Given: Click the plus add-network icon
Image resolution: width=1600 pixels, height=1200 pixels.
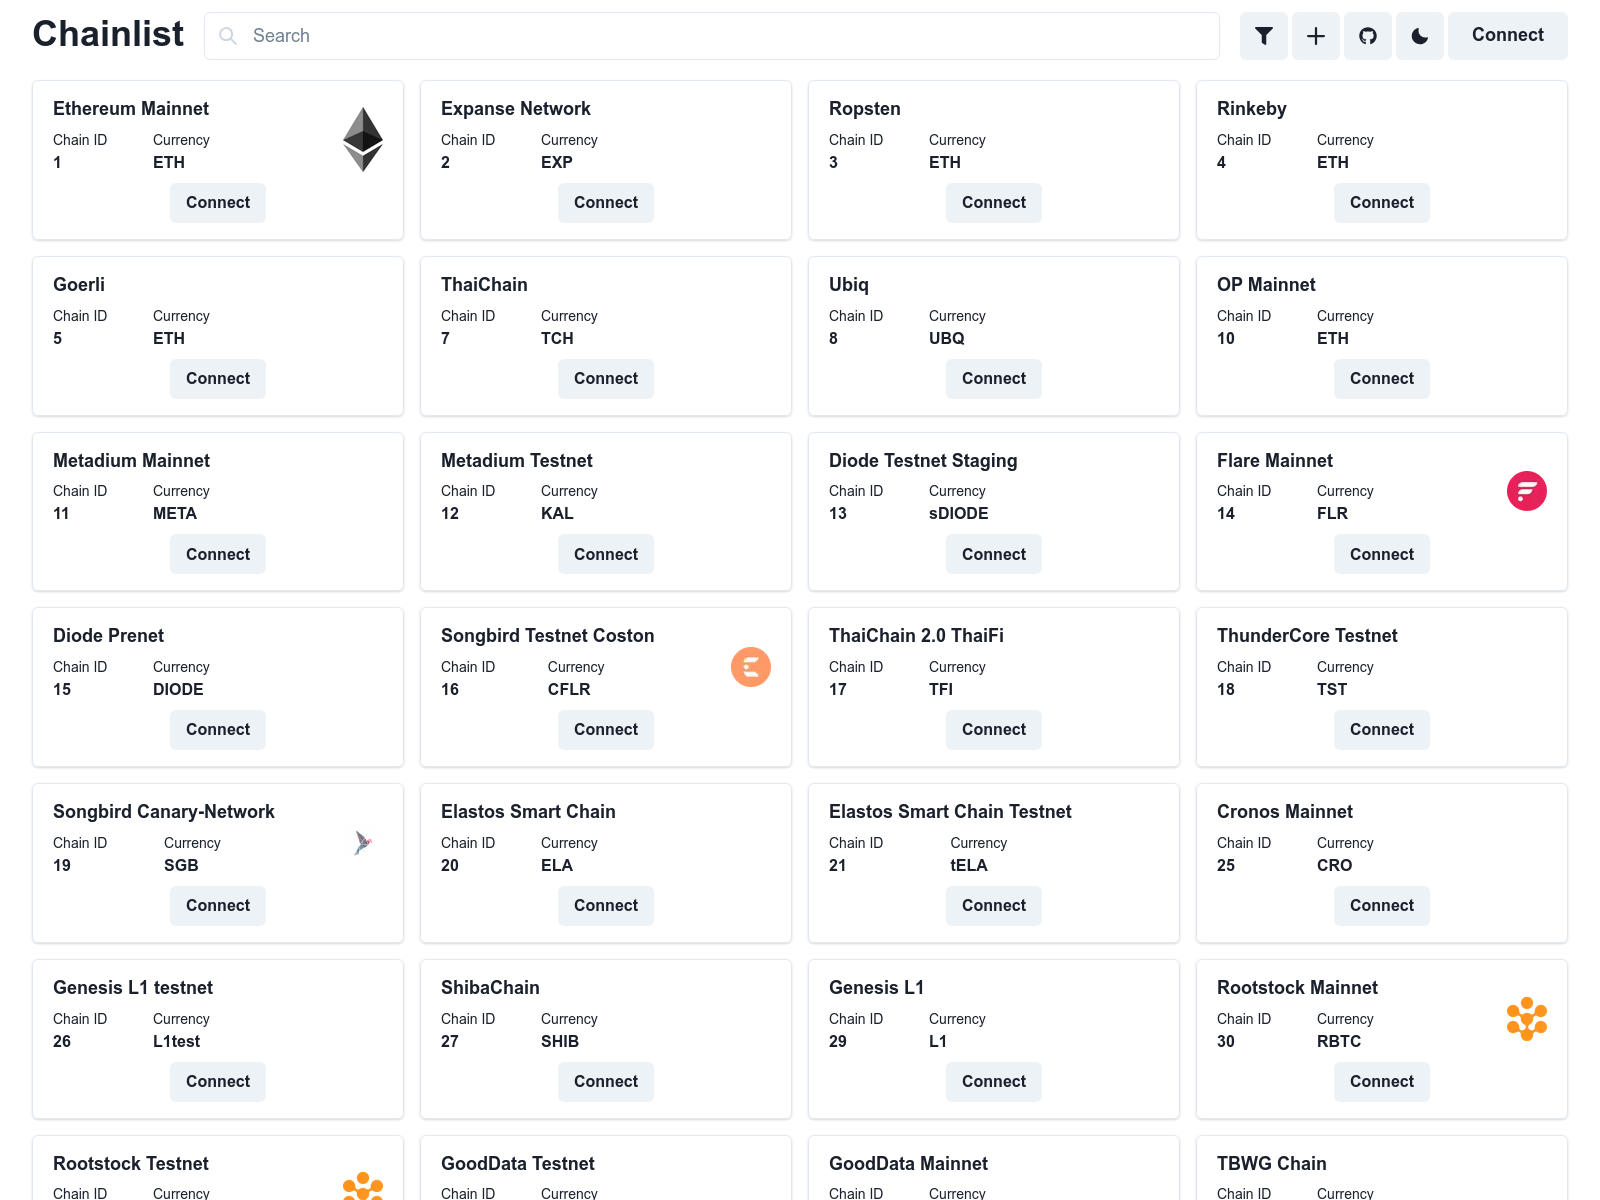Looking at the screenshot, I should 1316,36.
